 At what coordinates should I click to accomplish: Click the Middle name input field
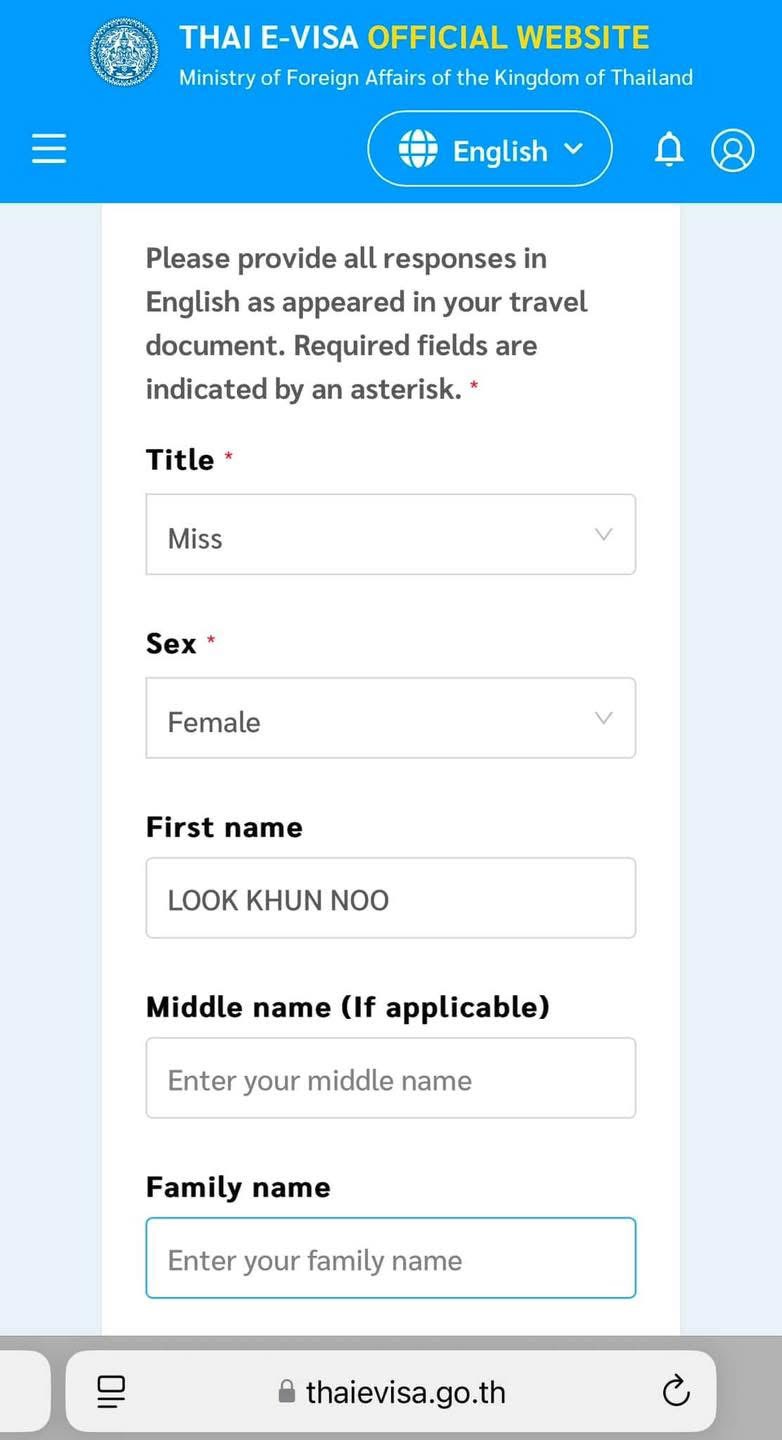390,1078
